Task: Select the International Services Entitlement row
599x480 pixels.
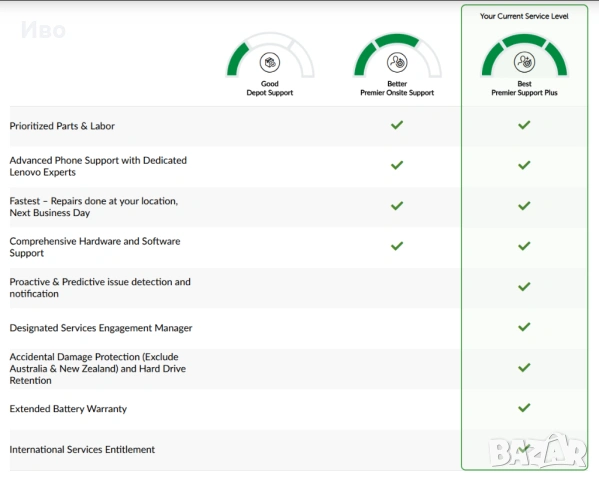Action: [x=298, y=450]
